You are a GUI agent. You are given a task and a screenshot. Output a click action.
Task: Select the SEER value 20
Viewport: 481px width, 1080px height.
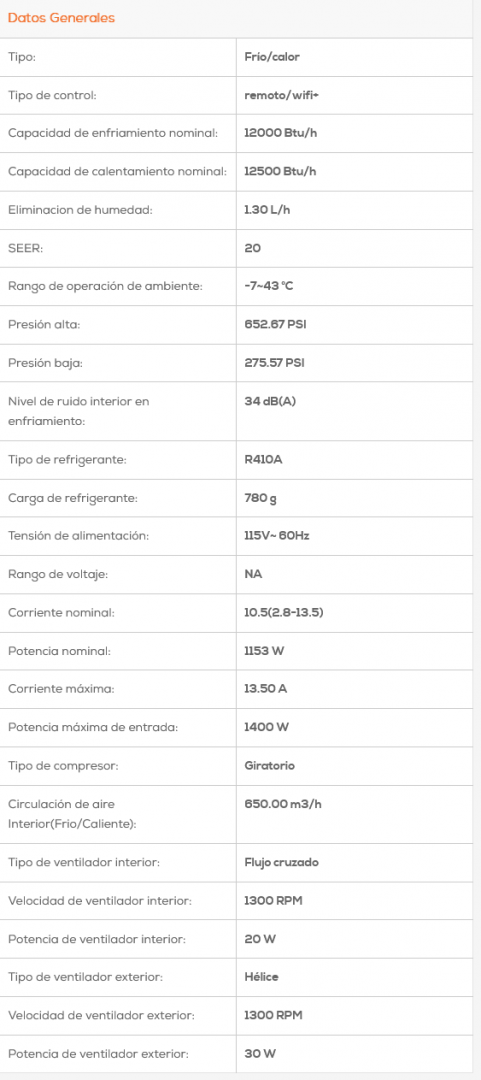tap(253, 249)
